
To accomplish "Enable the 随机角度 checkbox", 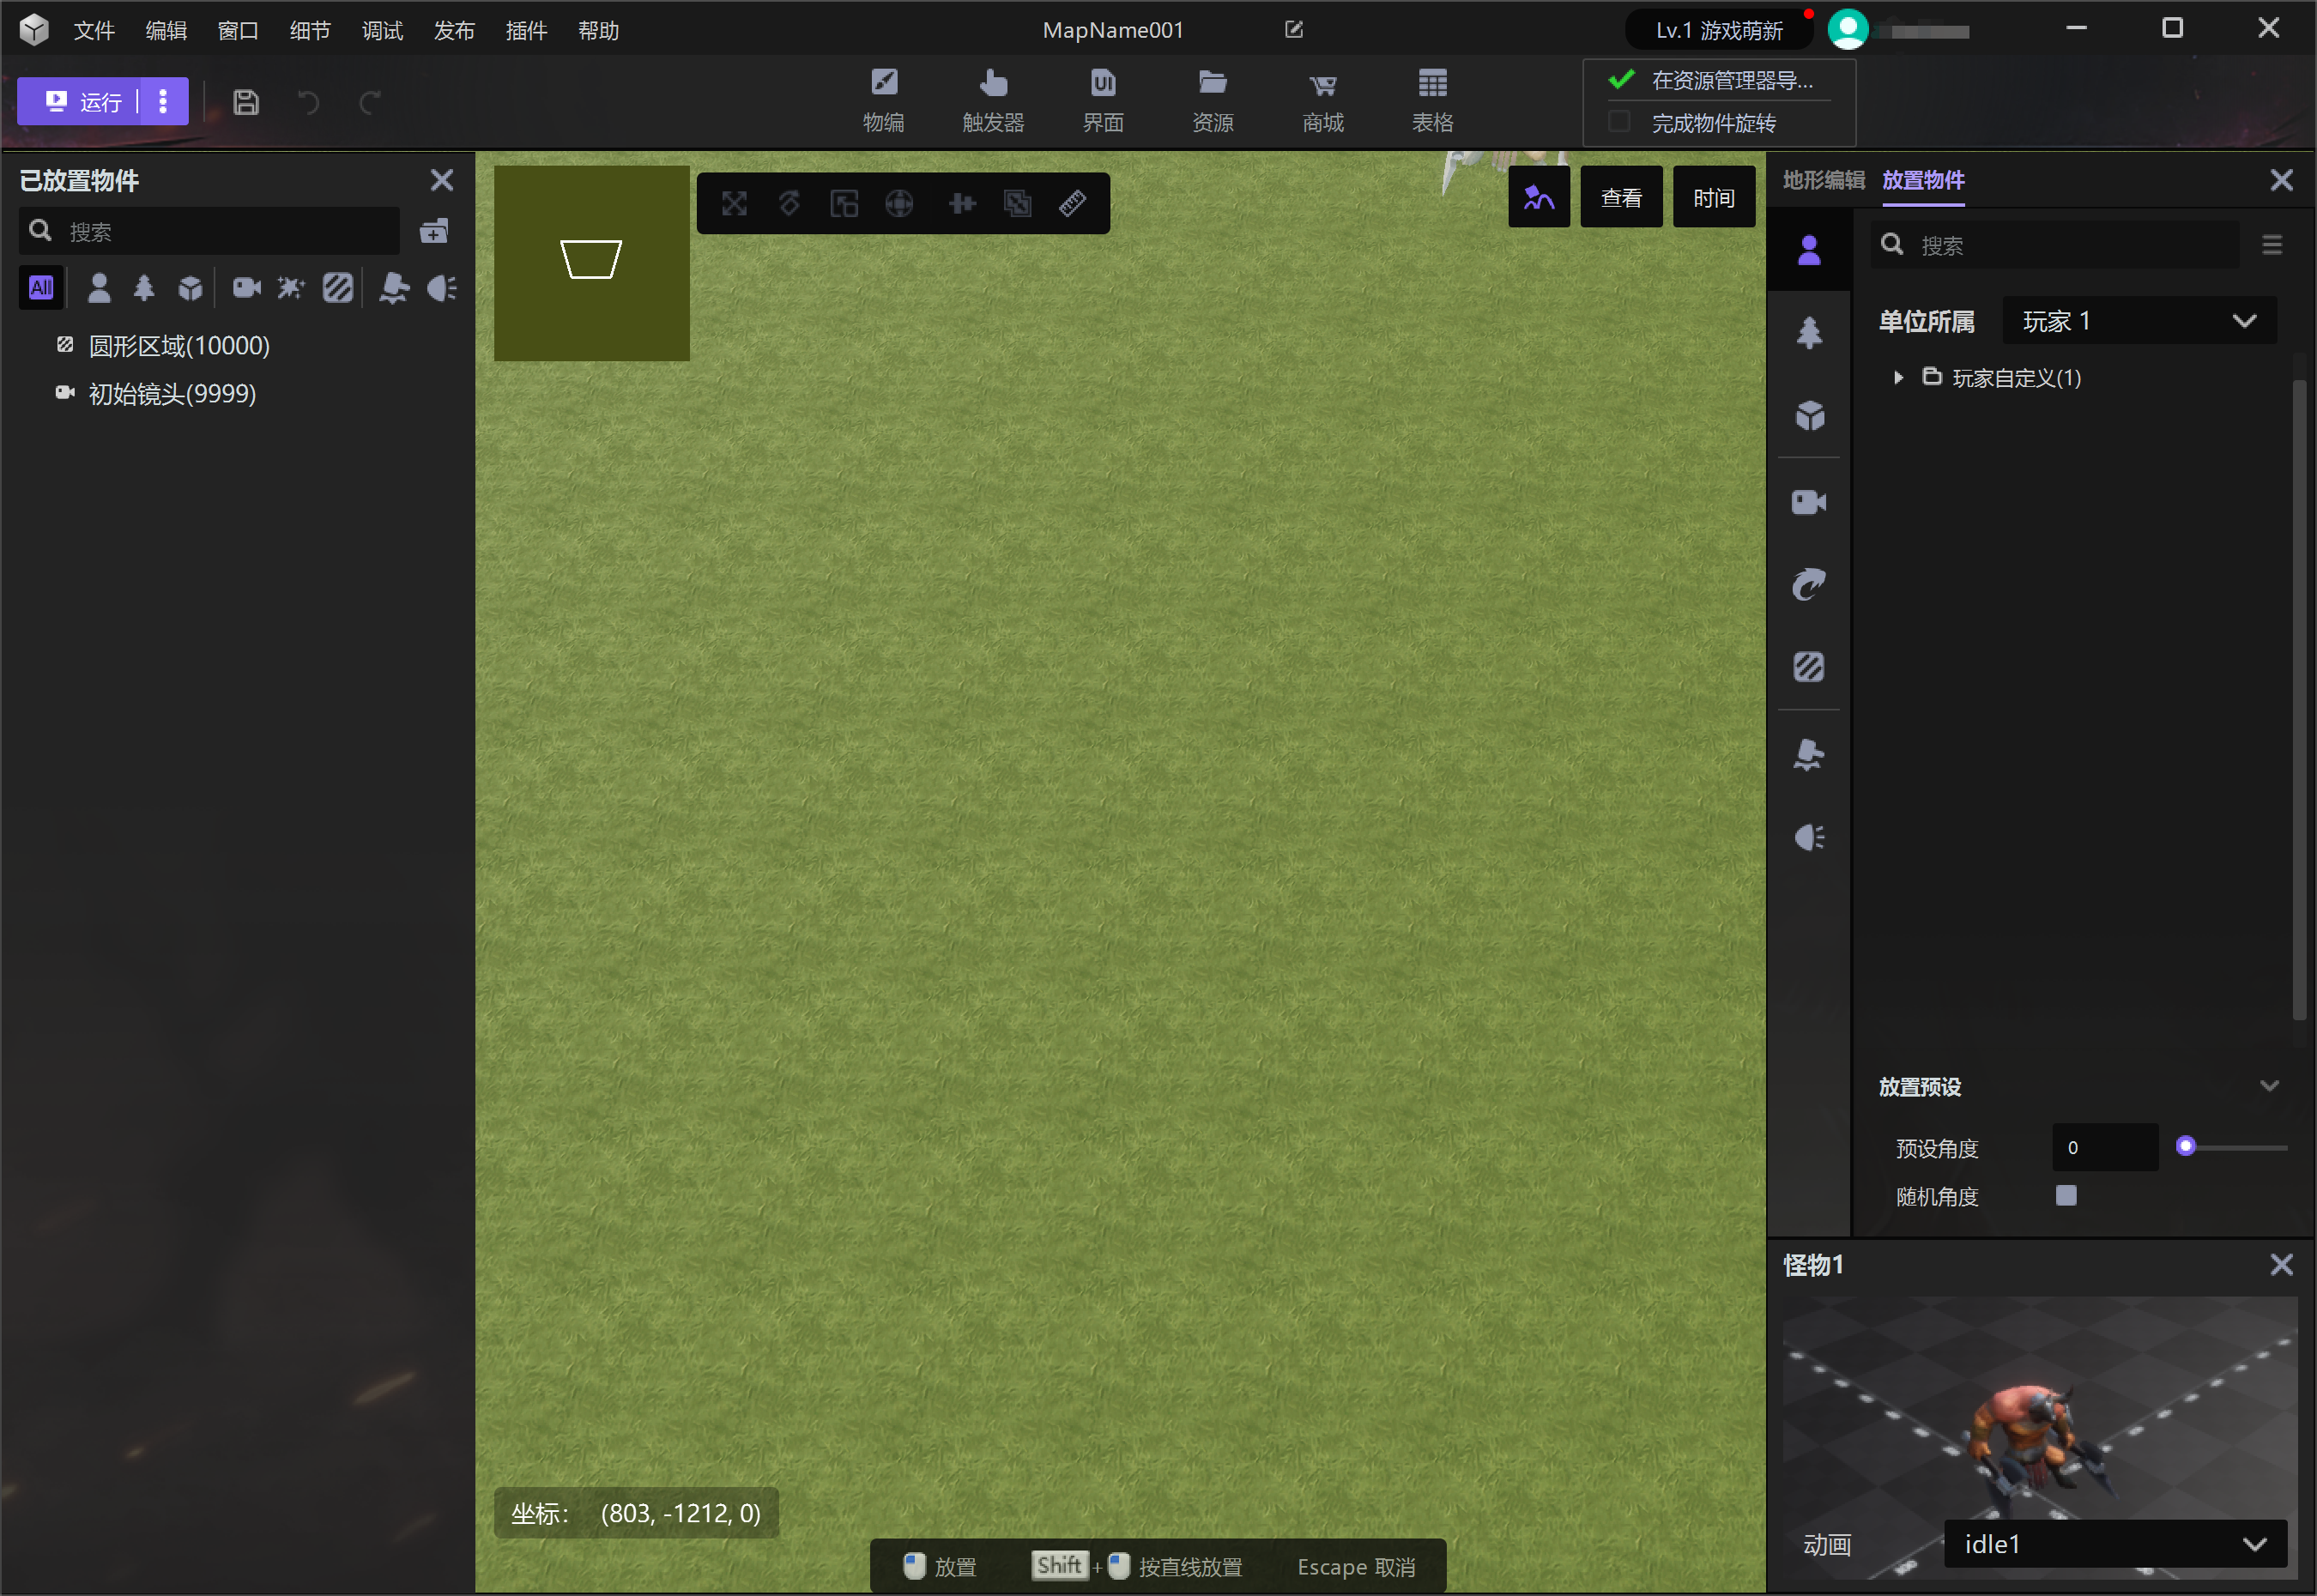I will pyautogui.click(x=2066, y=1196).
